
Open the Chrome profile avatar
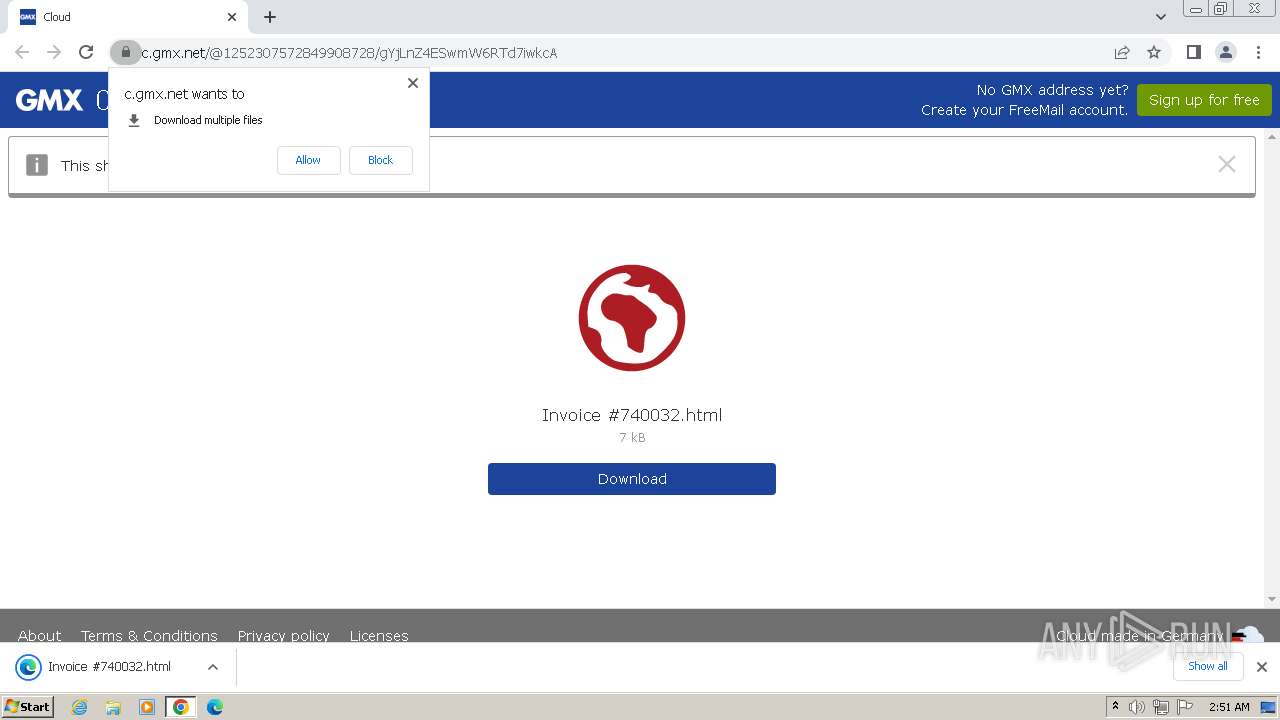(x=1225, y=52)
